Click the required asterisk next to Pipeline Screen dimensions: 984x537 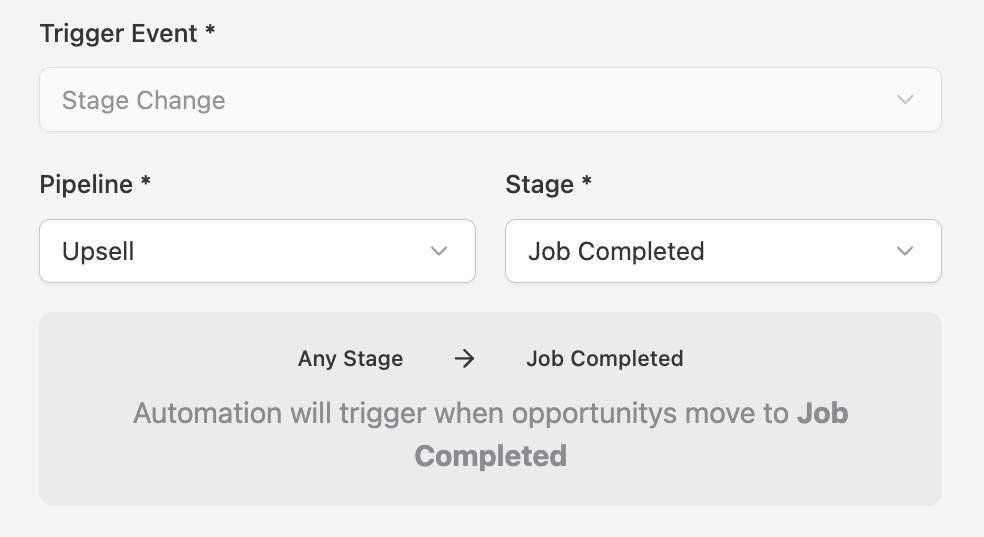click(146, 183)
